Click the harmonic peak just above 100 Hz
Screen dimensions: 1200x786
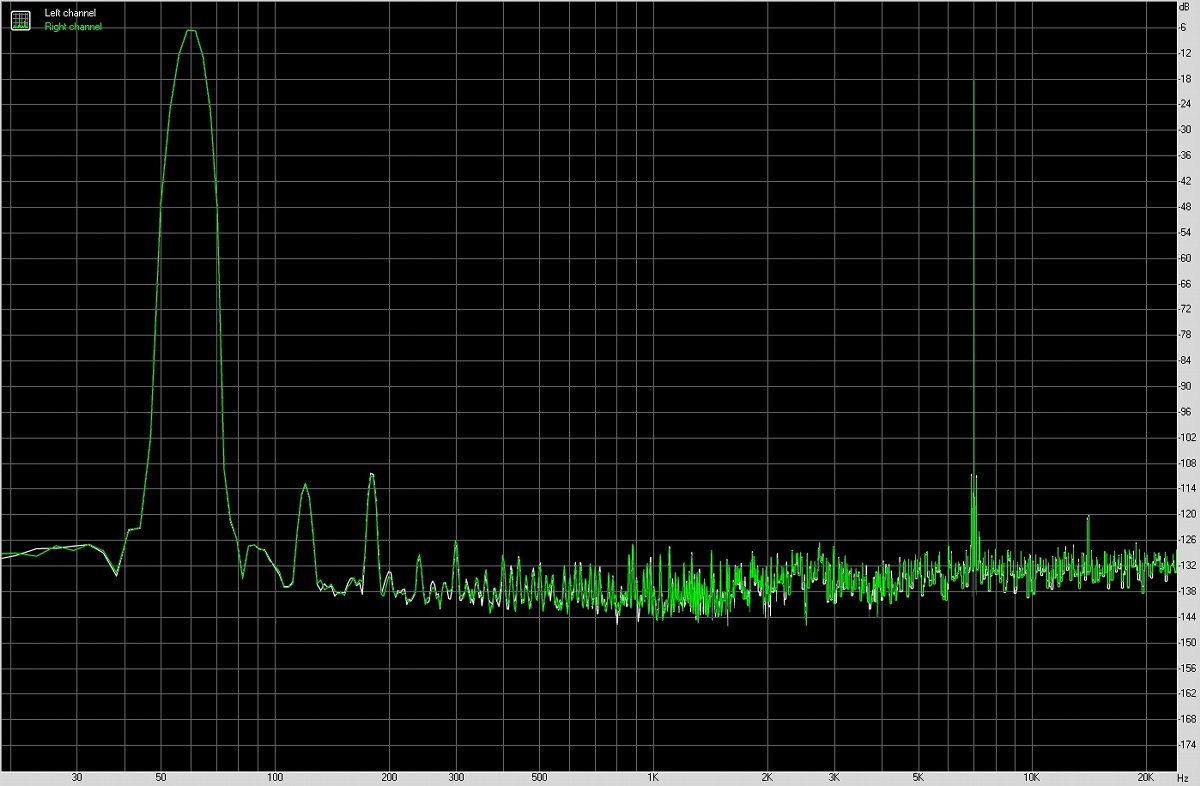click(305, 485)
